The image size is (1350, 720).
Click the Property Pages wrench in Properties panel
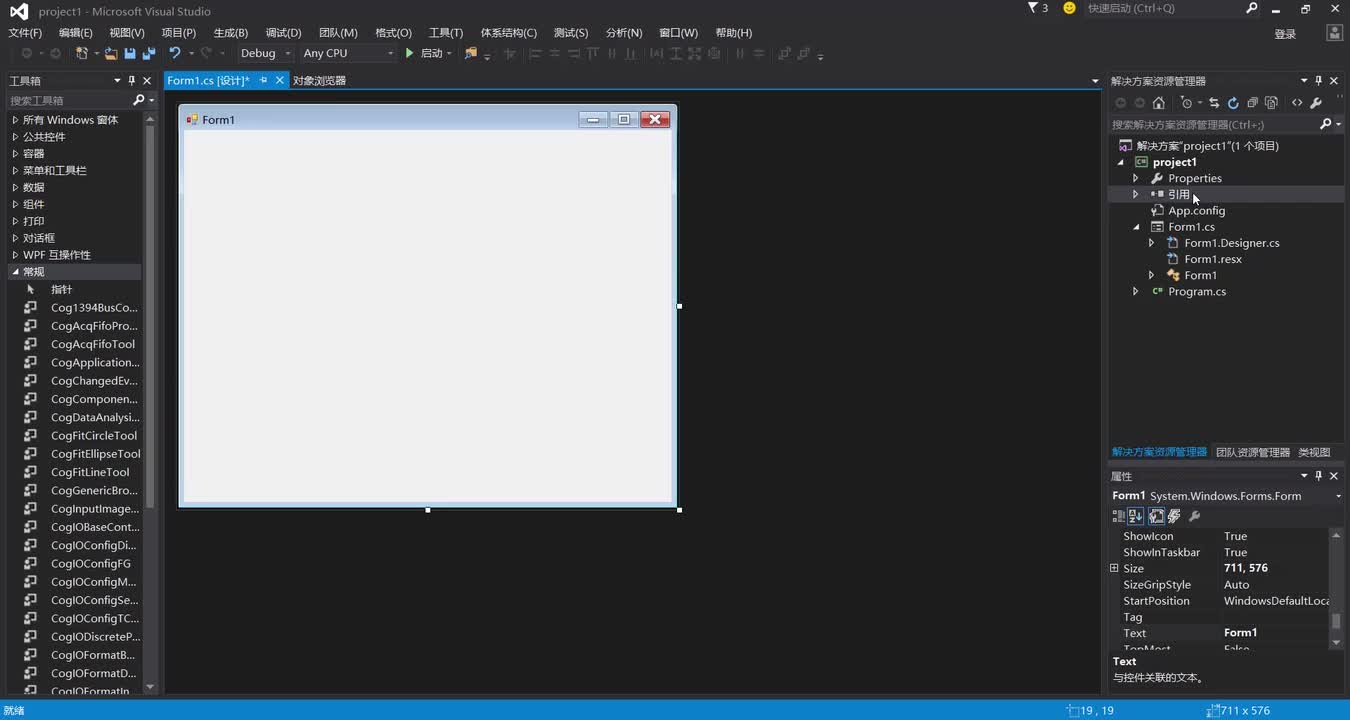click(x=1194, y=516)
